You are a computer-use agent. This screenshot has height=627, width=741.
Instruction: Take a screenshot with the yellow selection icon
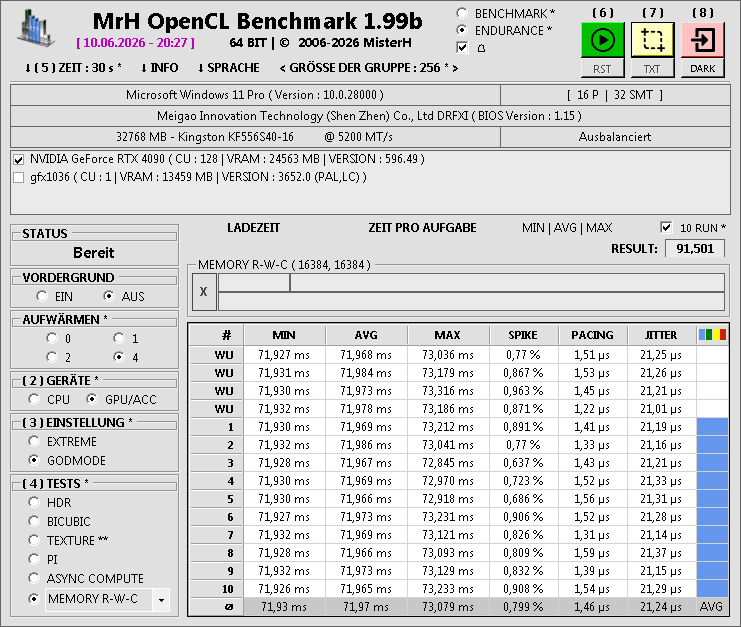tap(653, 40)
